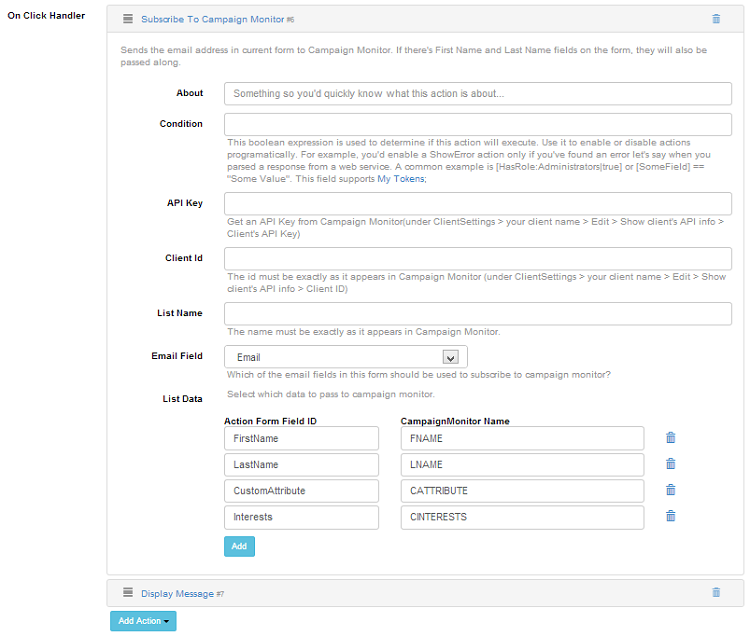Grab the Display Message reorder handle
Image resolution: width=750 pixels, height=636 pixels.
click(128, 592)
